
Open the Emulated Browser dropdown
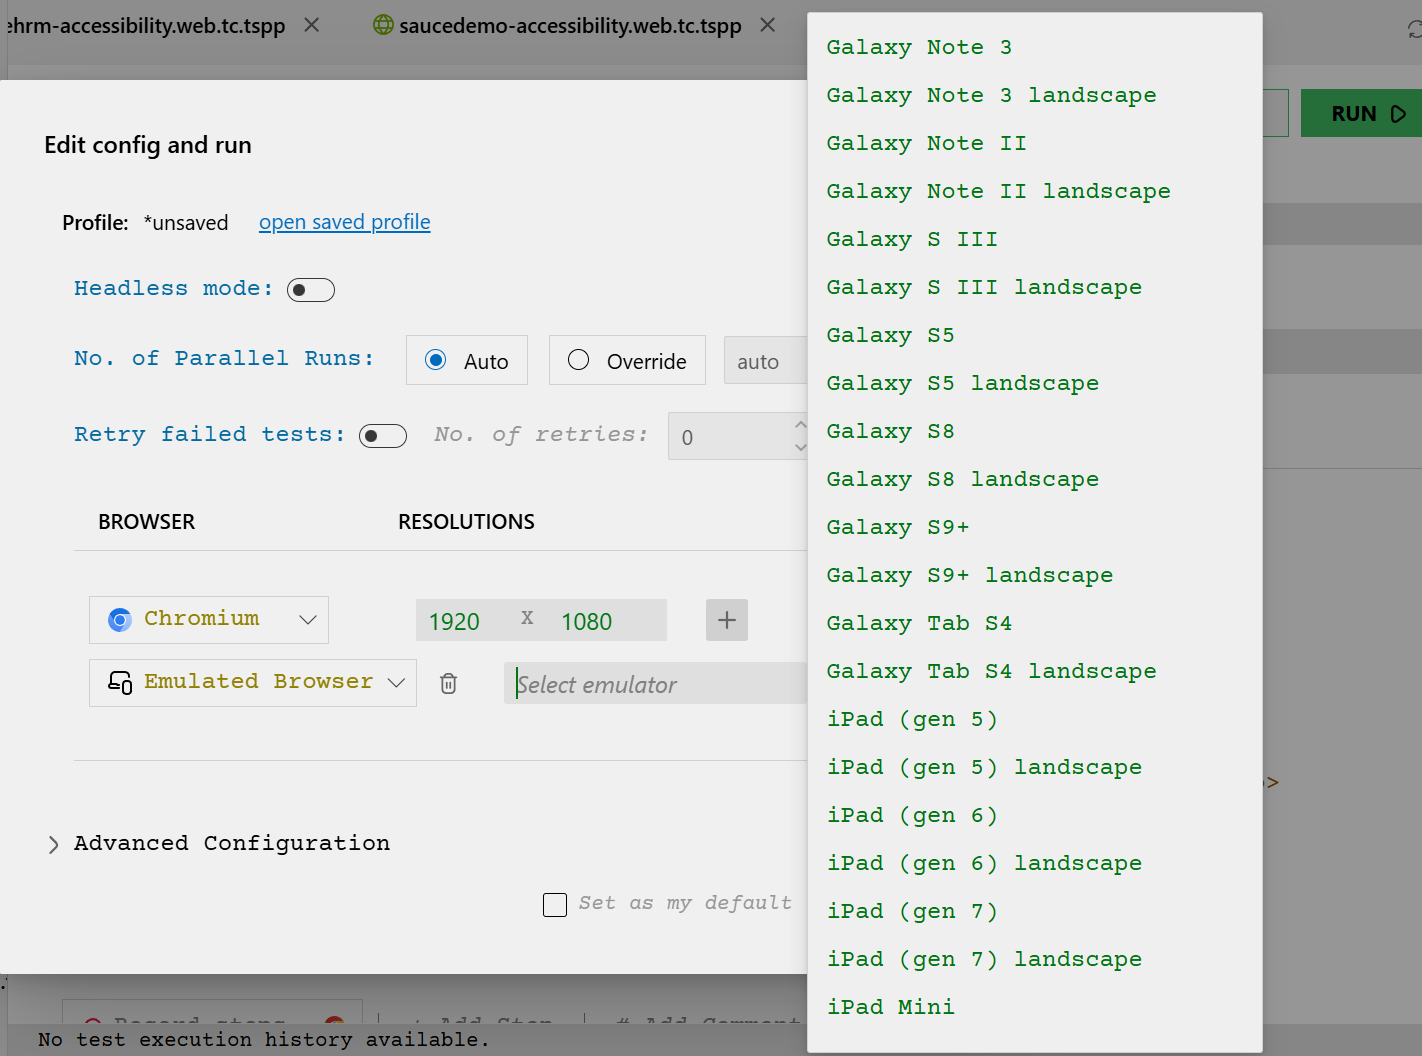pyautogui.click(x=396, y=682)
